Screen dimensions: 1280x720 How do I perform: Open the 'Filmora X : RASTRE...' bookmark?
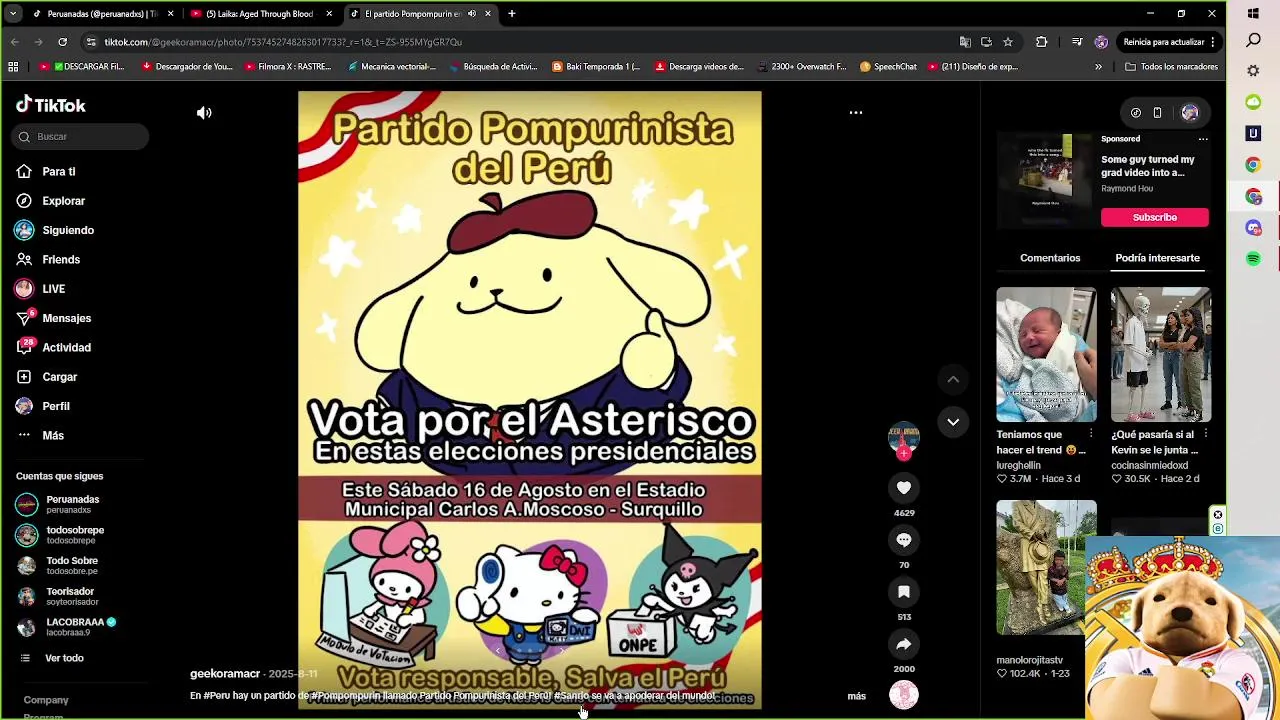pyautogui.click(x=286, y=67)
